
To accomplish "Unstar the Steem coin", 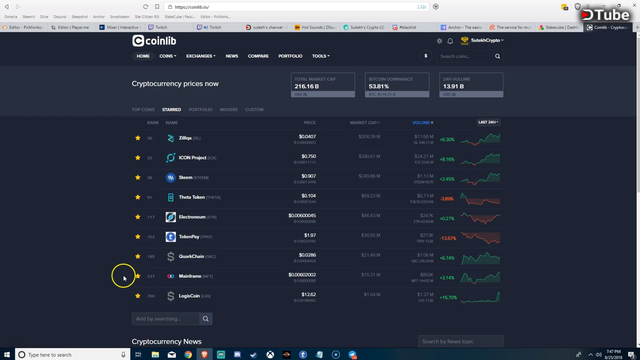I will (138, 177).
